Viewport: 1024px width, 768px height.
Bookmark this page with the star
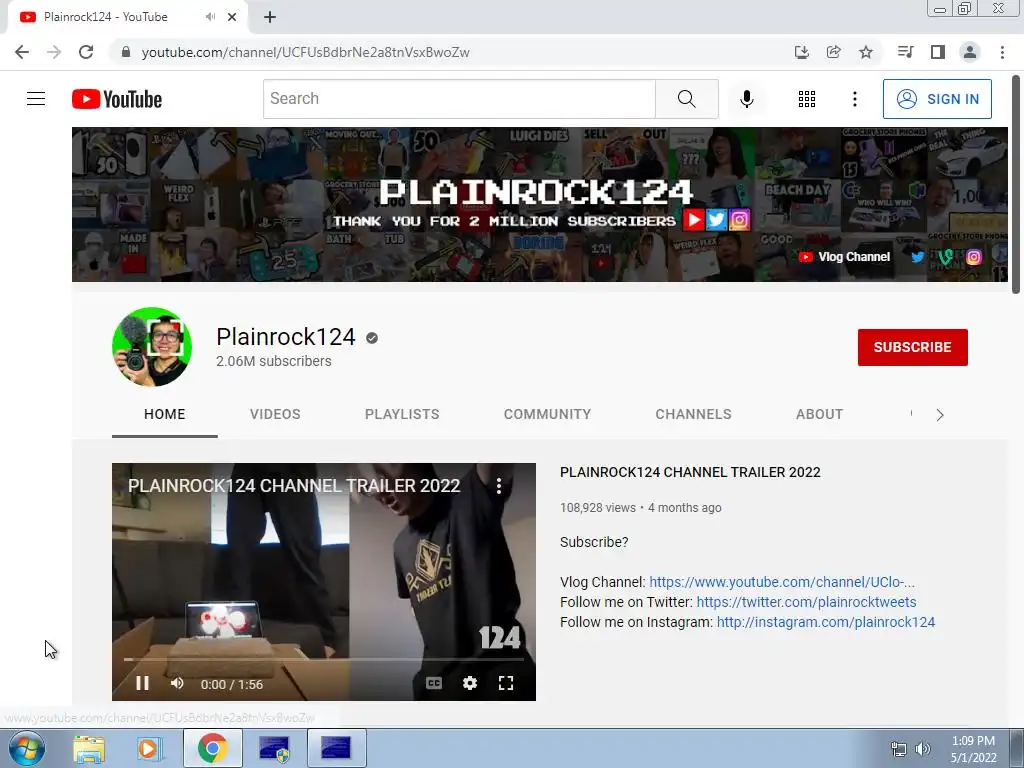(x=865, y=52)
